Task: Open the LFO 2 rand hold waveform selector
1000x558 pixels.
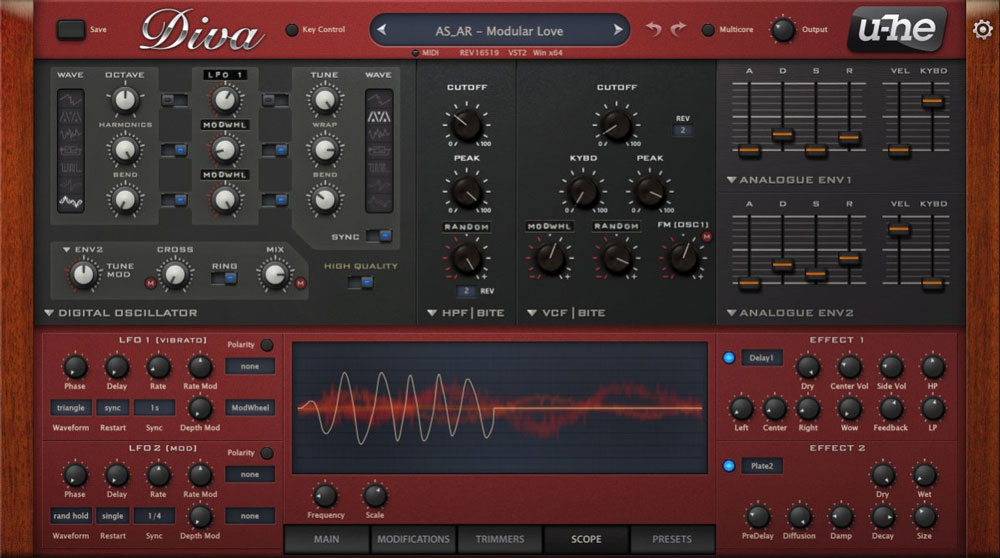Action: point(71,516)
